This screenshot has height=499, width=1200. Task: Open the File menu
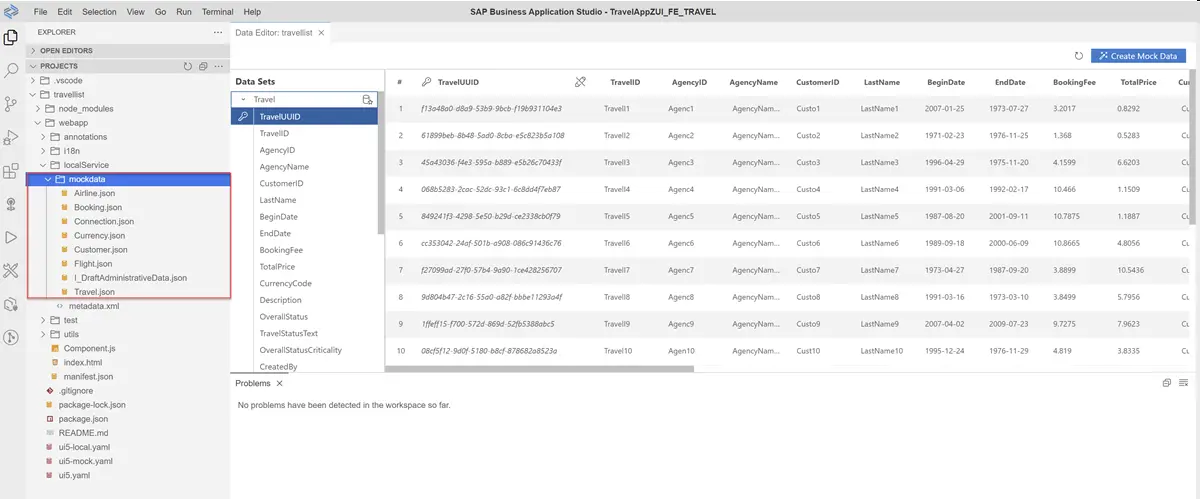[41, 11]
